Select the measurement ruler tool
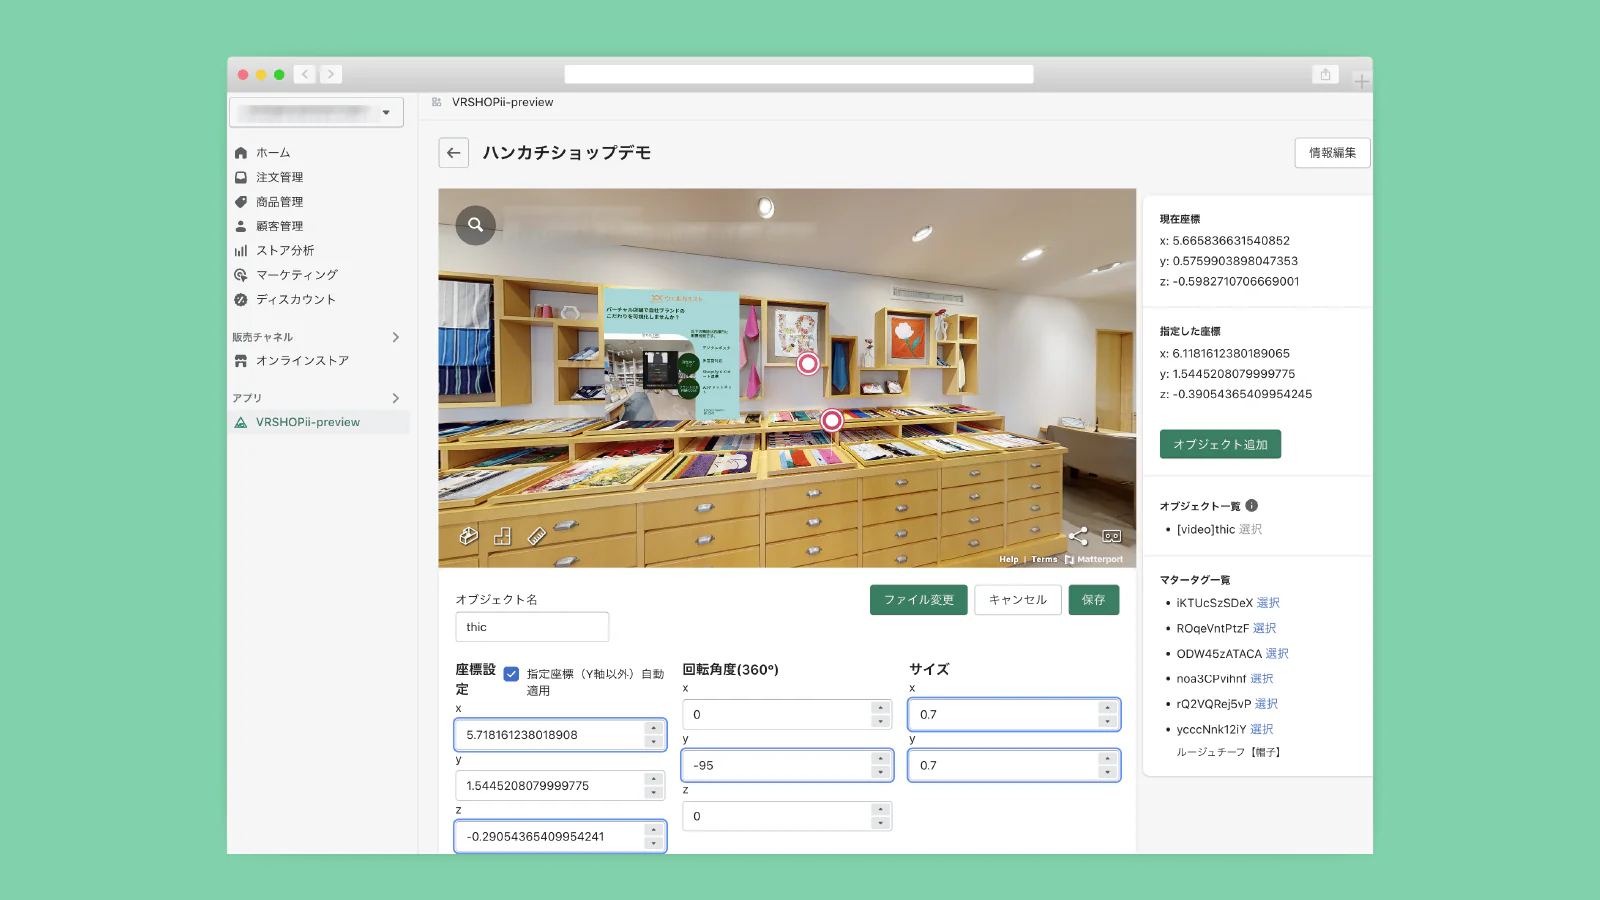 [537, 536]
